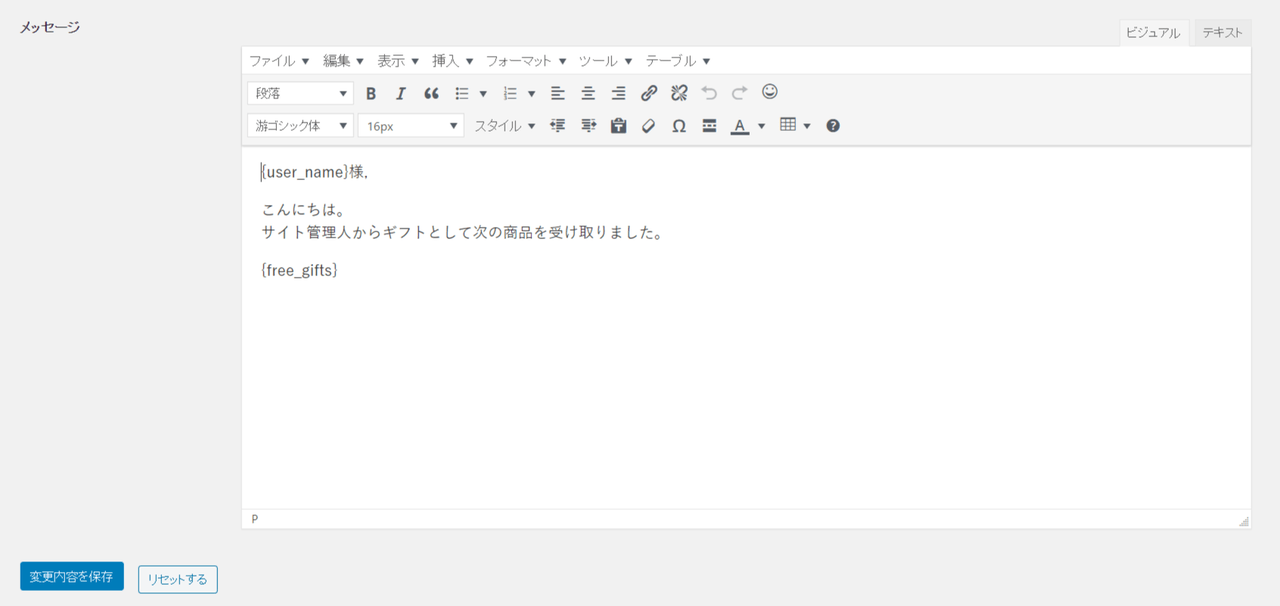
Task: Apply text color with A icon
Action: pyautogui.click(x=740, y=126)
